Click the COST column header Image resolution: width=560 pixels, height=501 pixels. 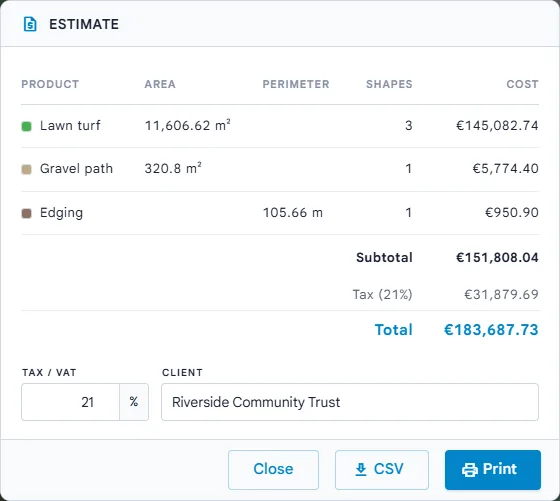click(x=522, y=84)
